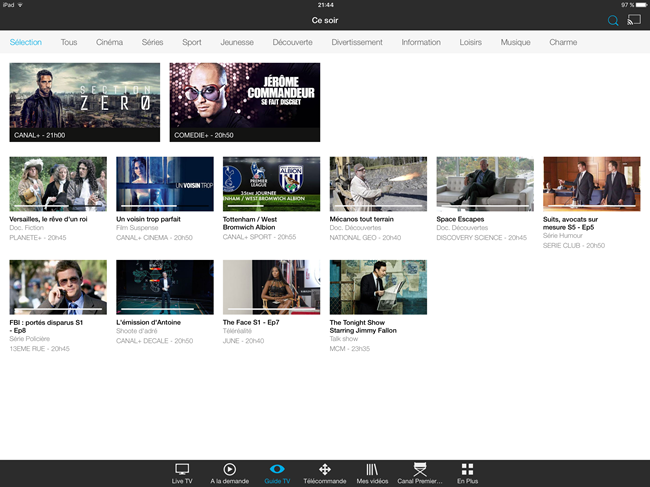Open the L'émission d'Antoine thumbnail
Screen dimensions: 650x487
click(x=165, y=287)
